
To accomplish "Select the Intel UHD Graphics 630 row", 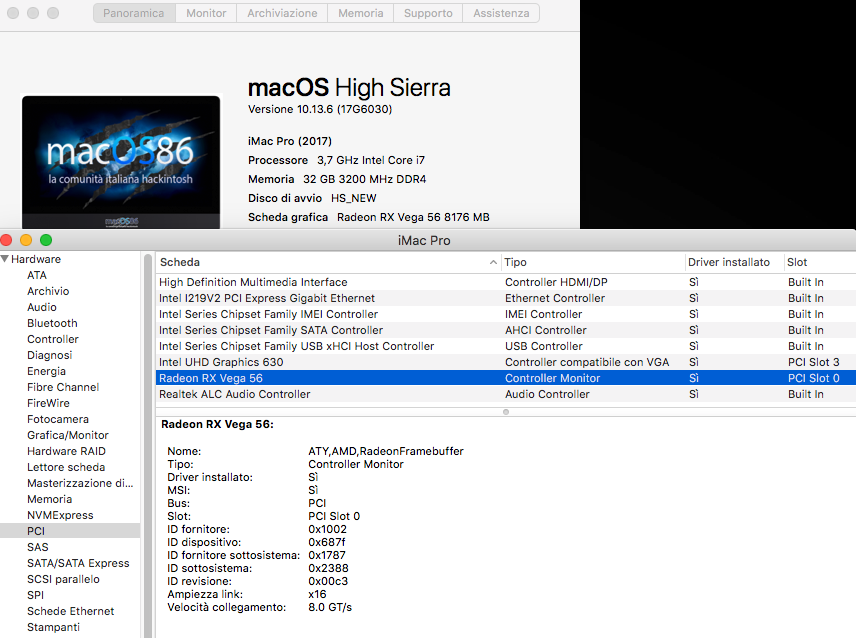I will [506, 362].
